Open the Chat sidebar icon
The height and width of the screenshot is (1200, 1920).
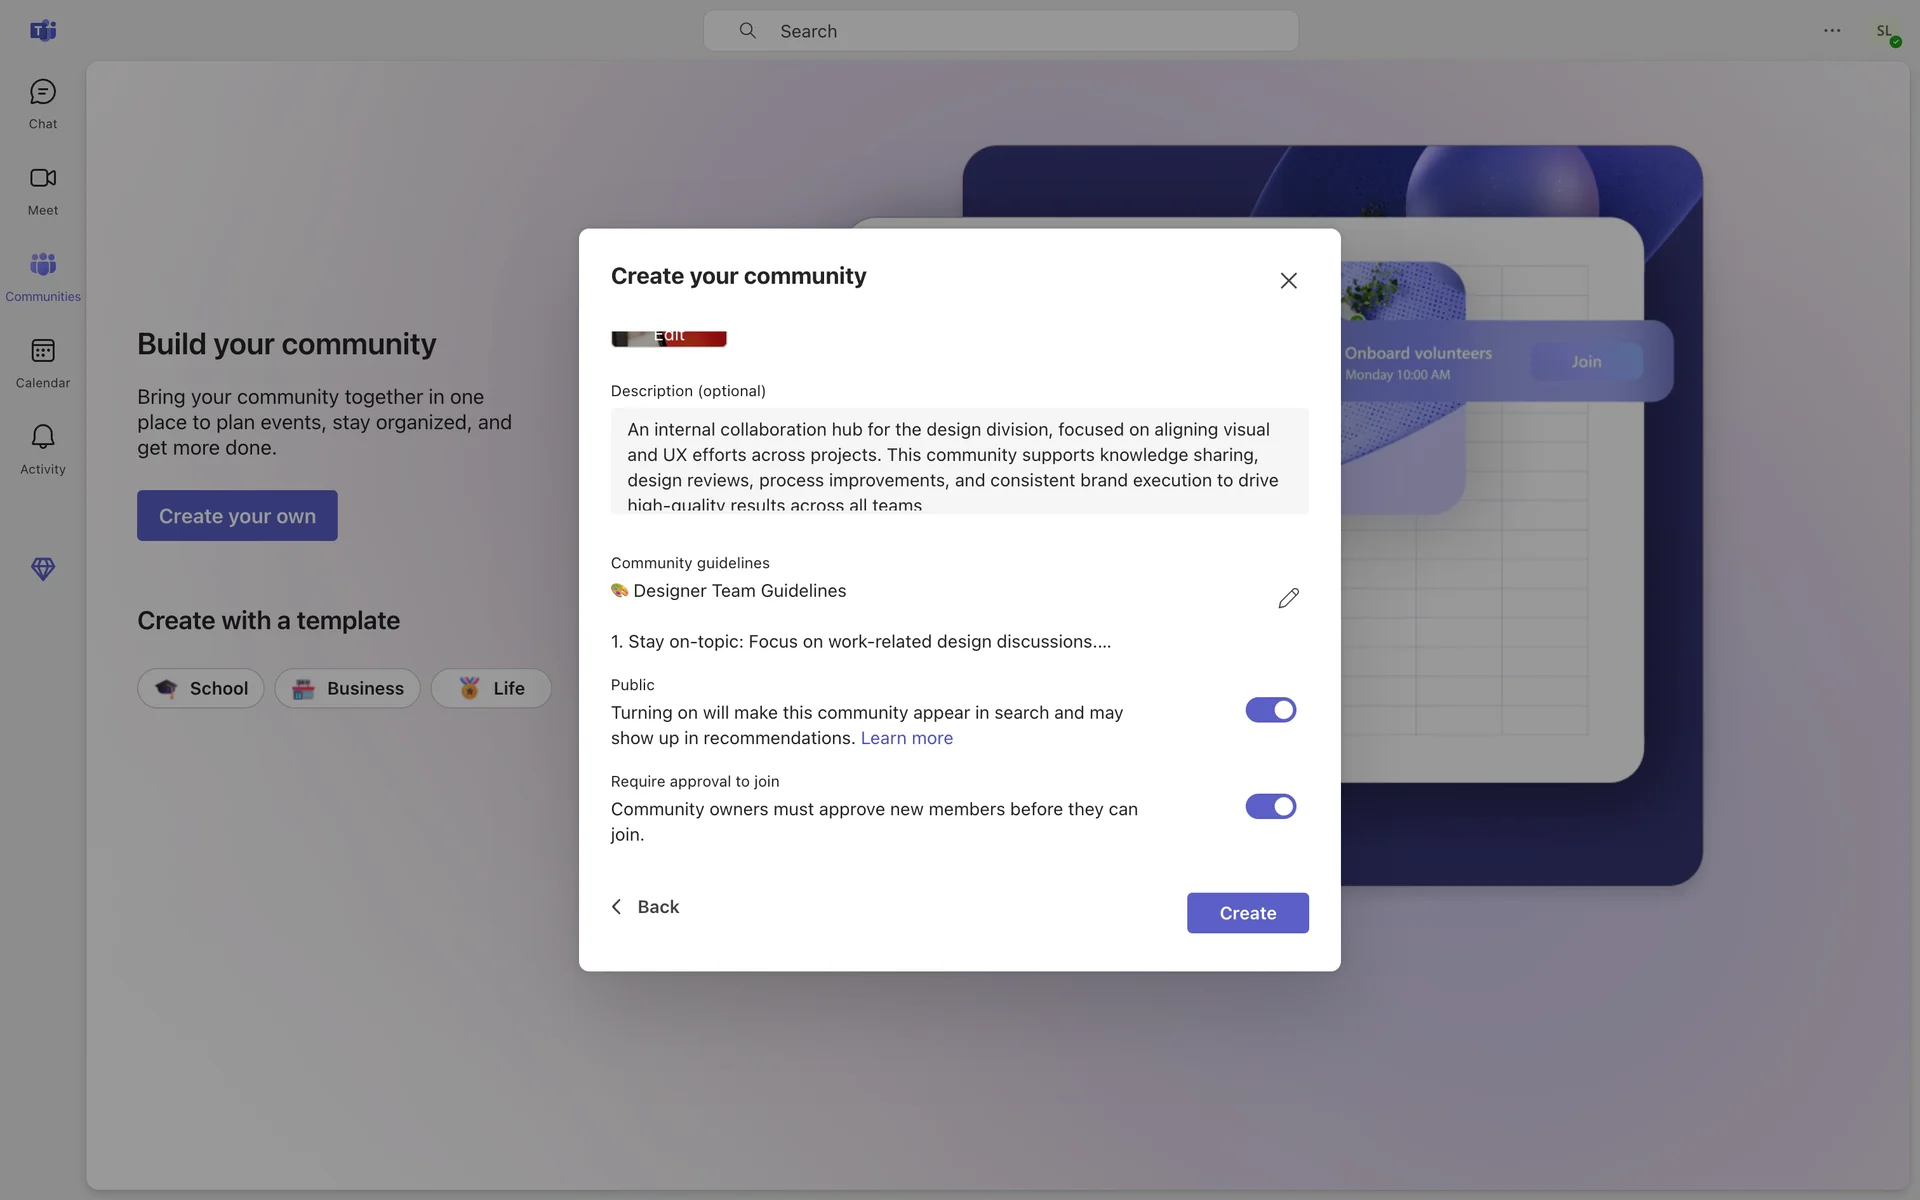[42, 93]
